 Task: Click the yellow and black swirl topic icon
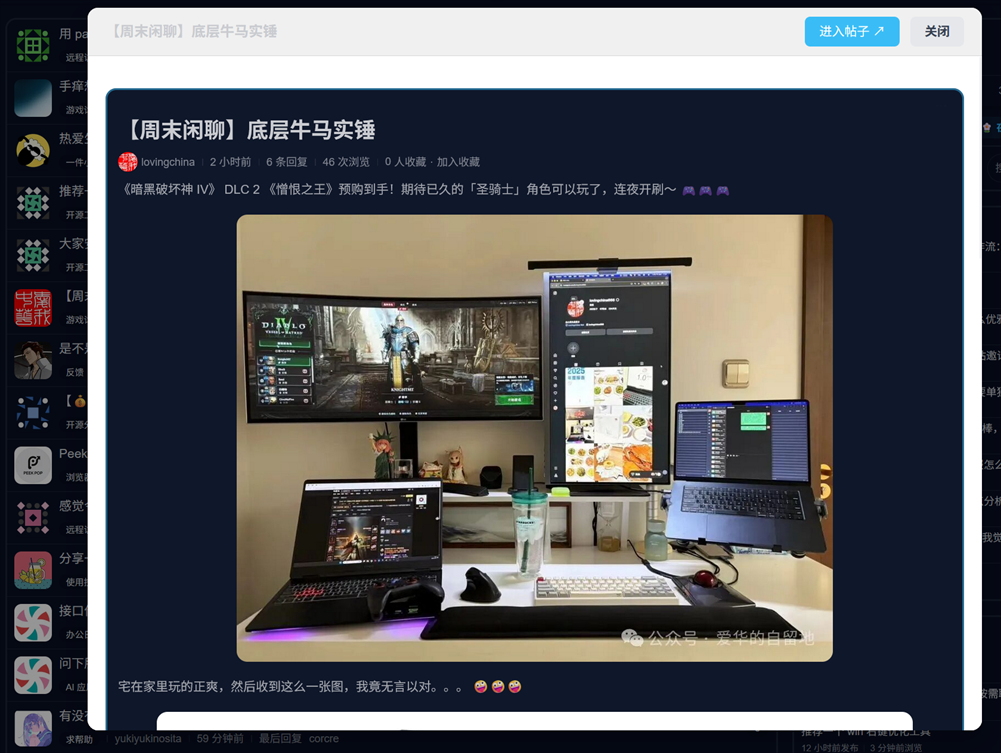(33, 150)
